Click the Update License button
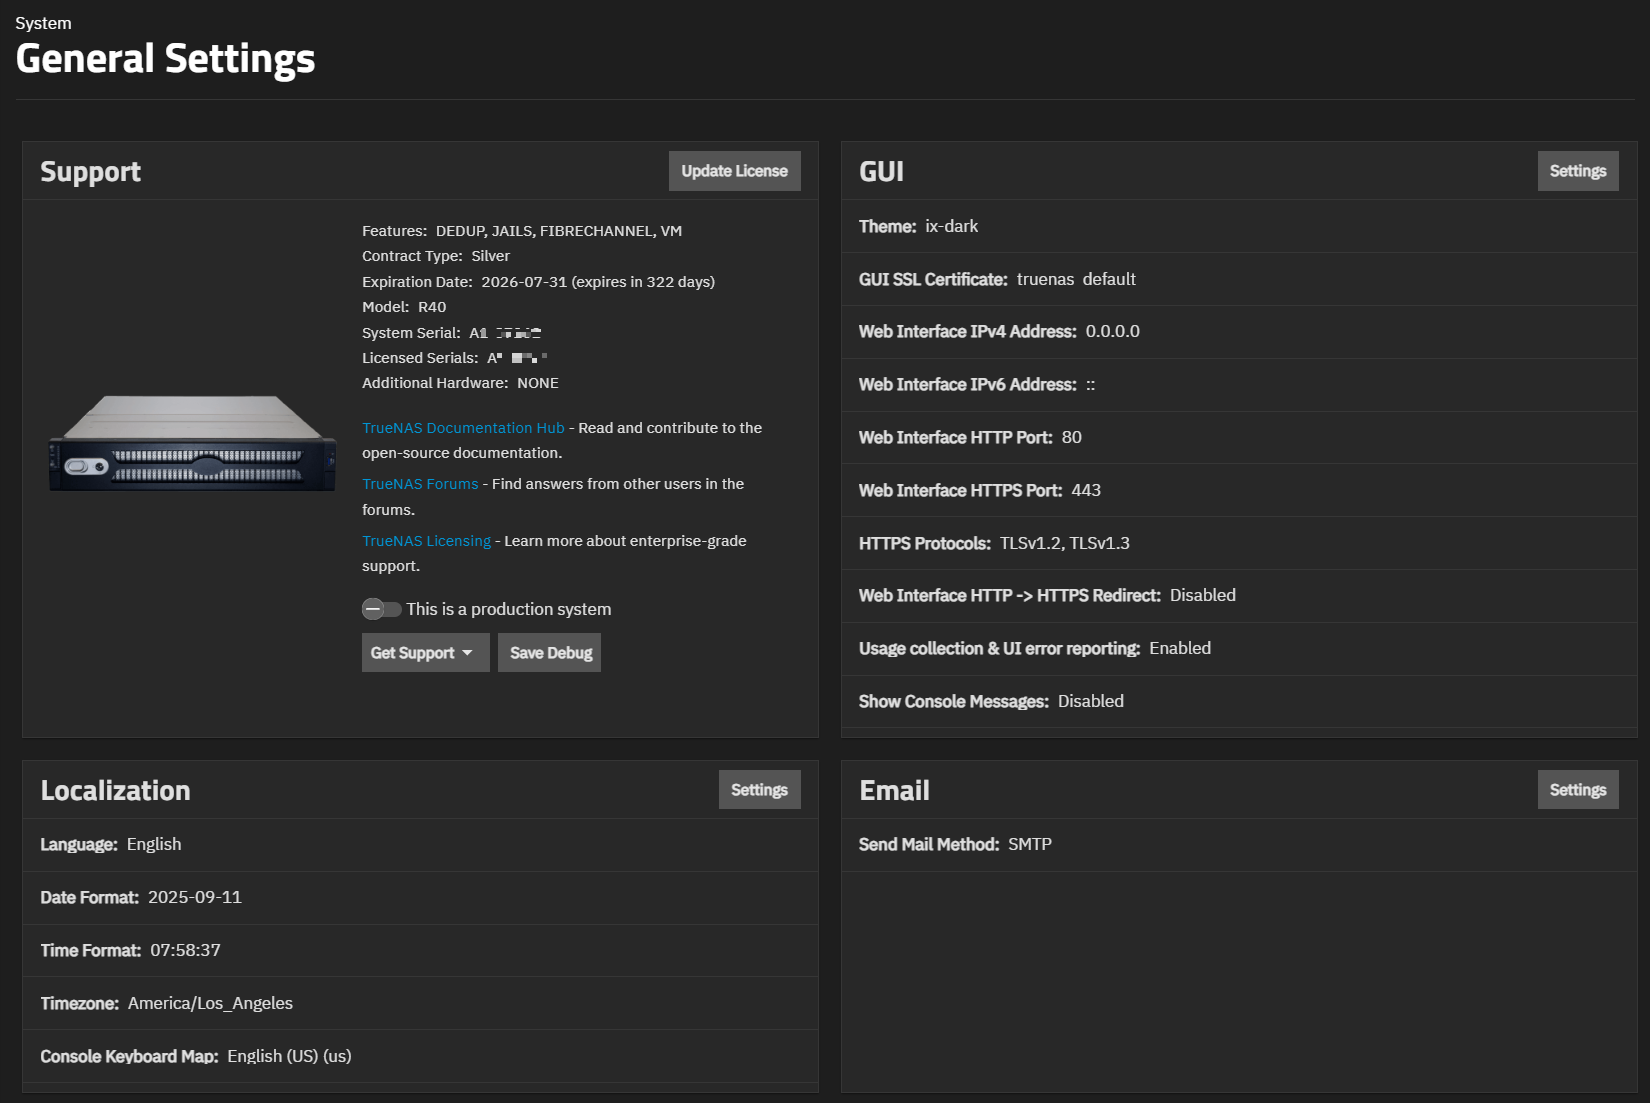This screenshot has height=1103, width=1650. (734, 171)
